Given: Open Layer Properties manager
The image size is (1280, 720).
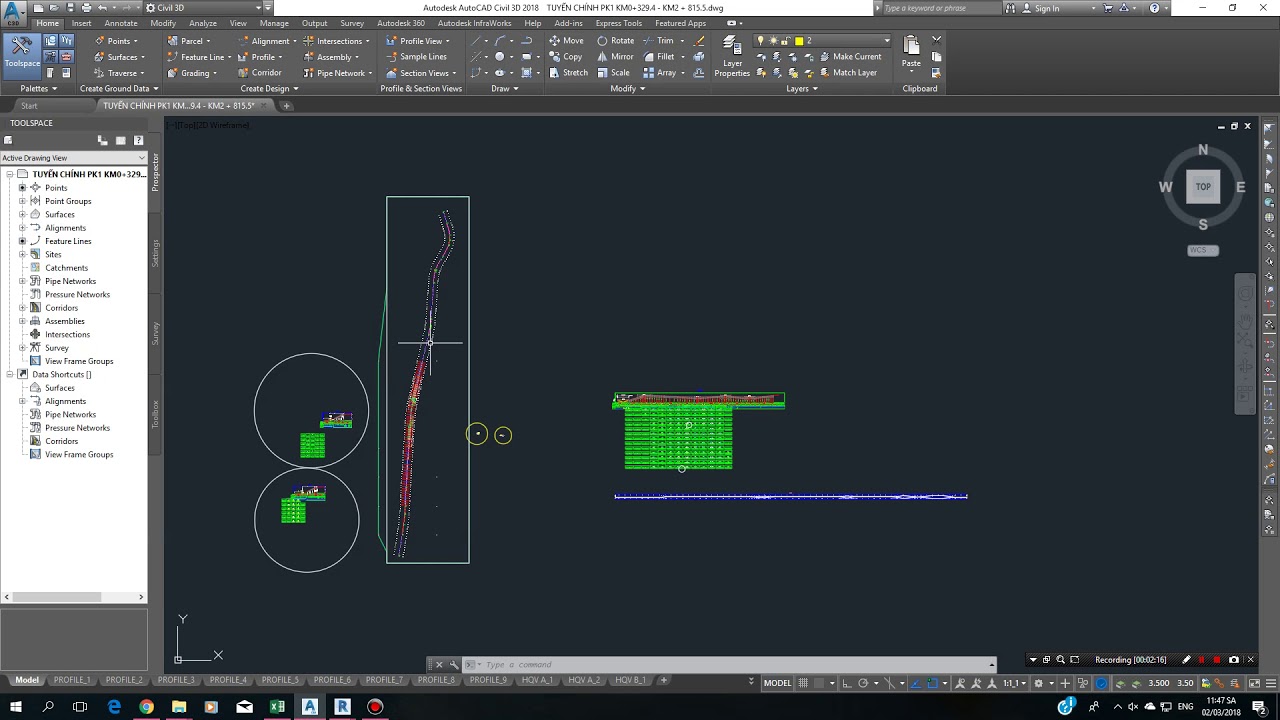Looking at the screenshot, I should pos(732,57).
